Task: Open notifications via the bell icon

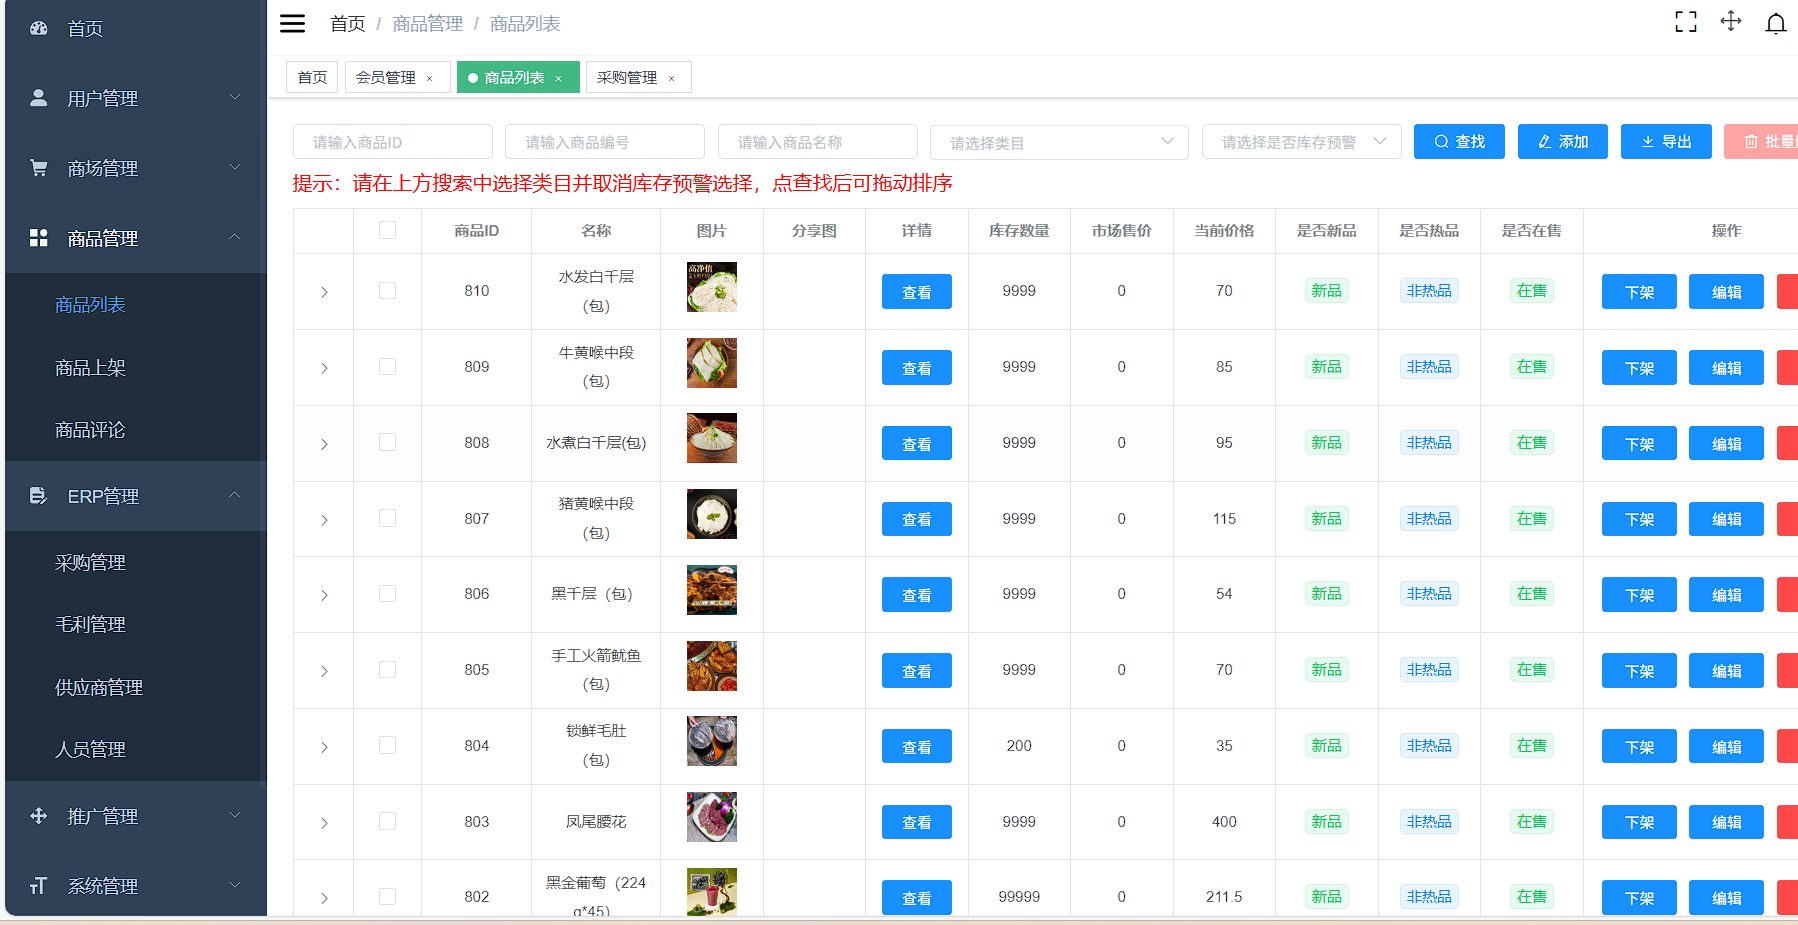Action: 1776,23
